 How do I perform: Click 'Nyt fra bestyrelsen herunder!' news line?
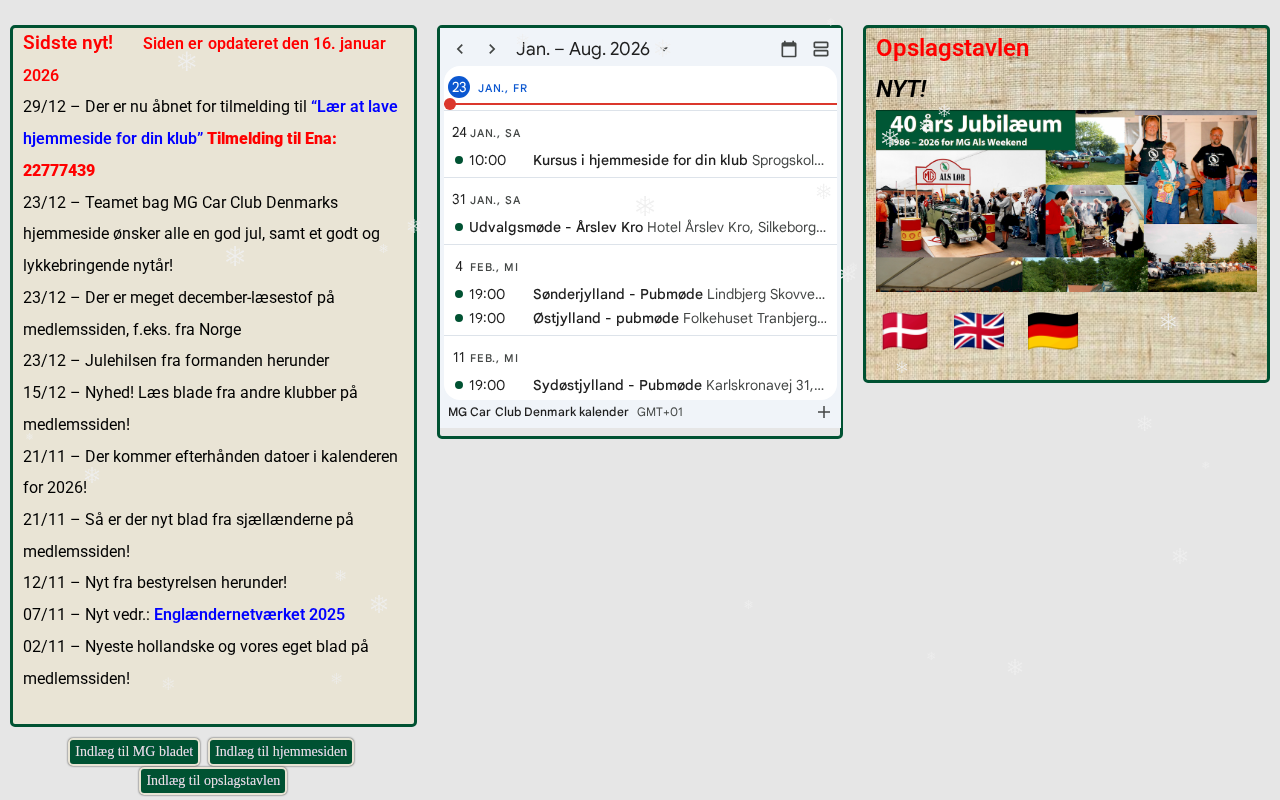pyautogui.click(x=155, y=583)
